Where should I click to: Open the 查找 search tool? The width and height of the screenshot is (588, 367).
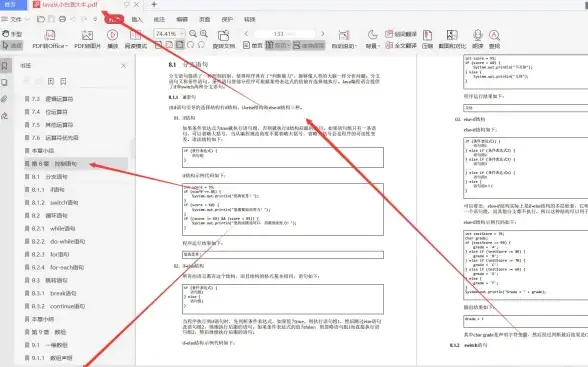pyautogui.click(x=494, y=39)
